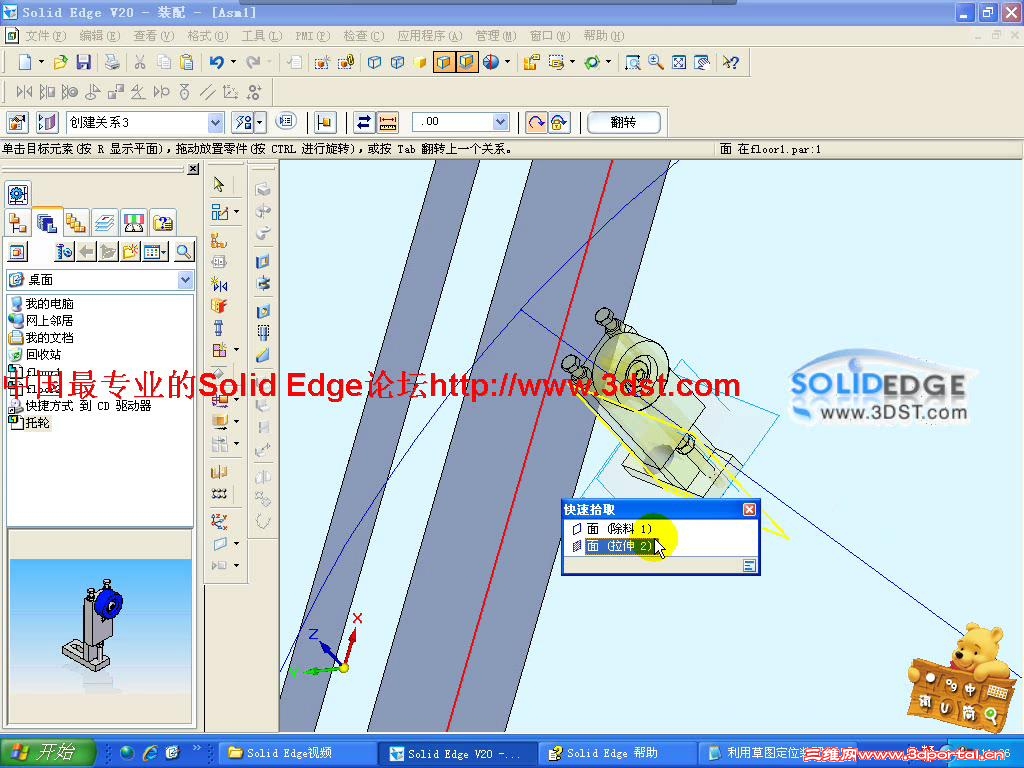Click the Windows 开始 Start button
Image resolution: width=1024 pixels, height=768 pixels.
point(48,752)
